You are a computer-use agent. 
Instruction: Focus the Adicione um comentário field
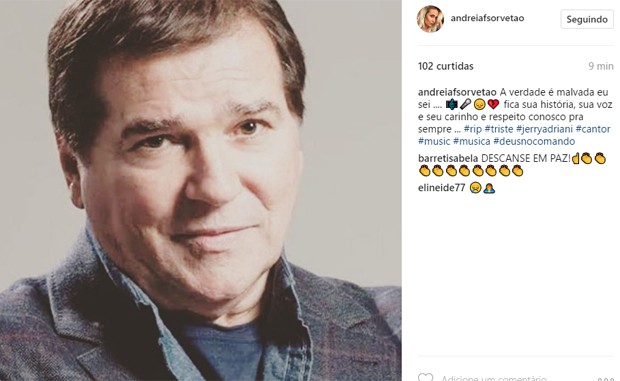point(493,378)
